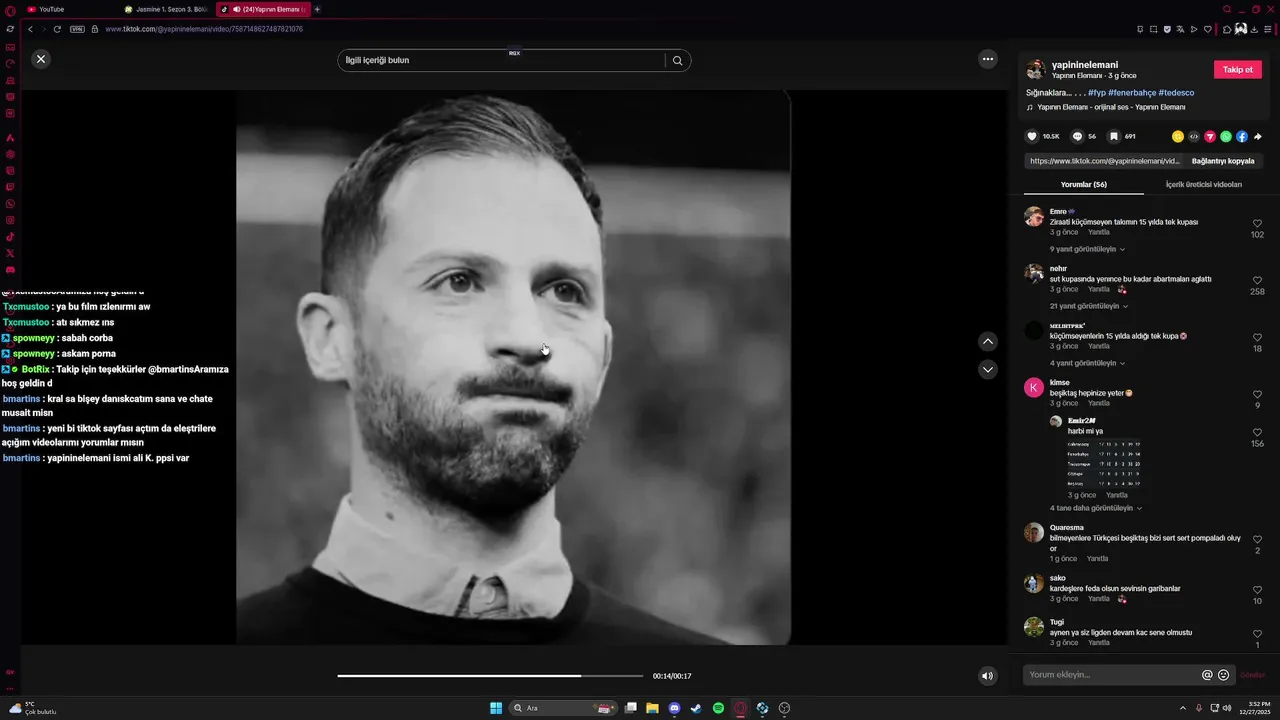Go to next video with down arrow
Screen dimensions: 1280x720
988,369
